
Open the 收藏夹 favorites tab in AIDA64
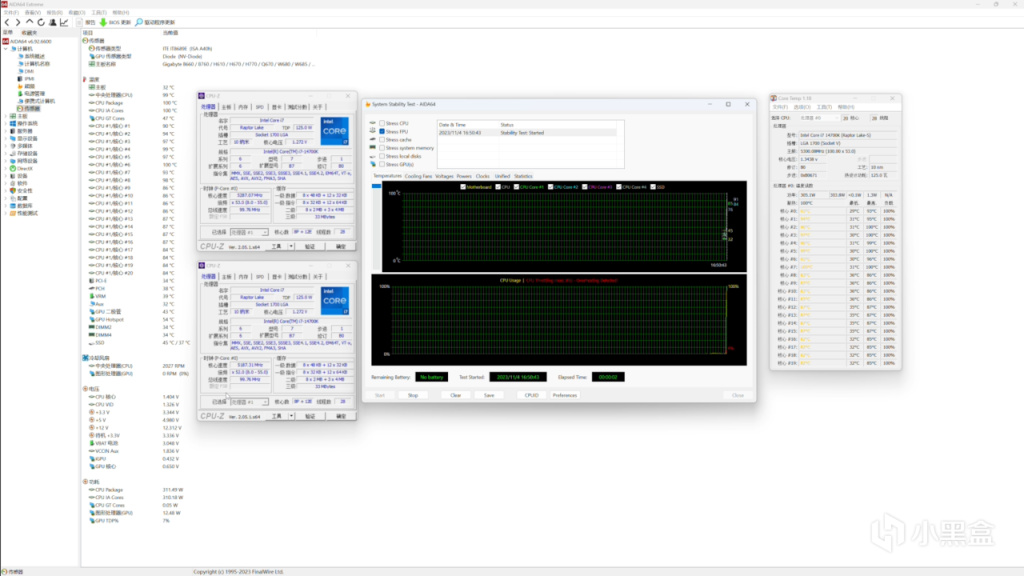[x=29, y=33]
